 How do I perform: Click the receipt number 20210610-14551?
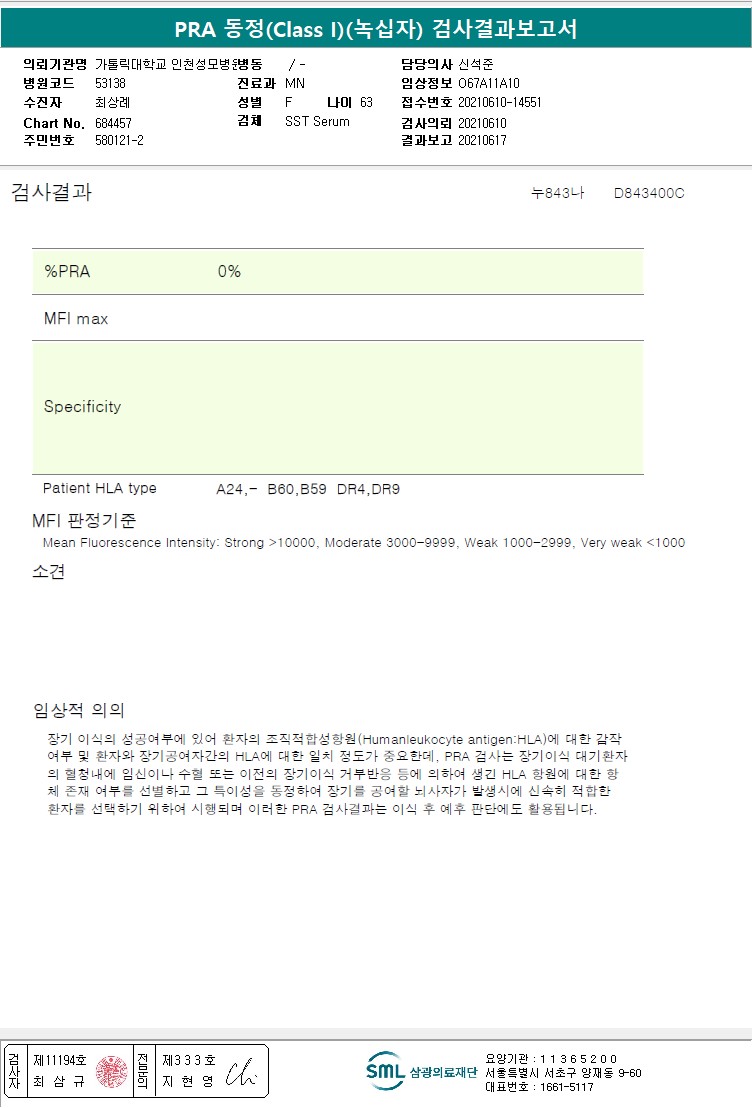point(500,102)
